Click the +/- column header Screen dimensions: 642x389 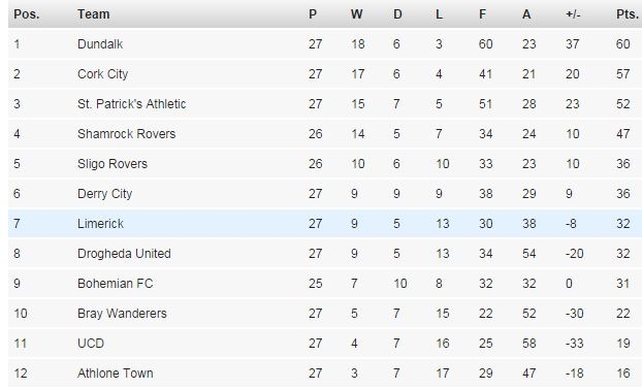point(573,14)
